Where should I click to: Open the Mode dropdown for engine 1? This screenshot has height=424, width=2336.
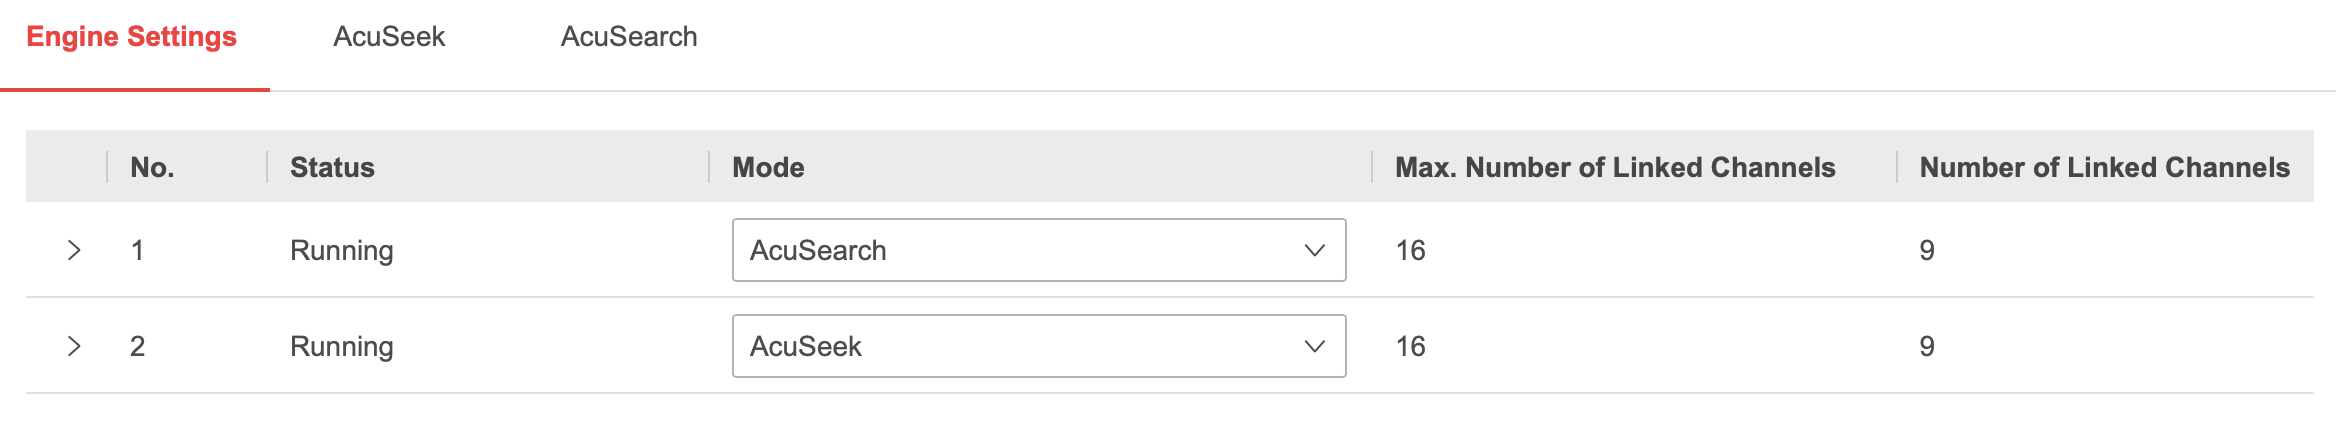click(x=1038, y=250)
